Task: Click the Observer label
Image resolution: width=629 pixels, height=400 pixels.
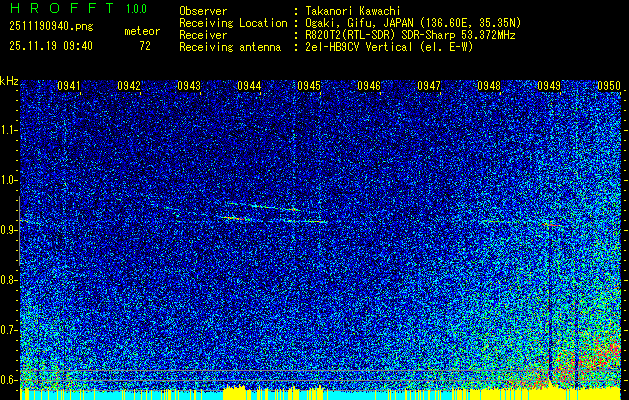Action: [203, 11]
